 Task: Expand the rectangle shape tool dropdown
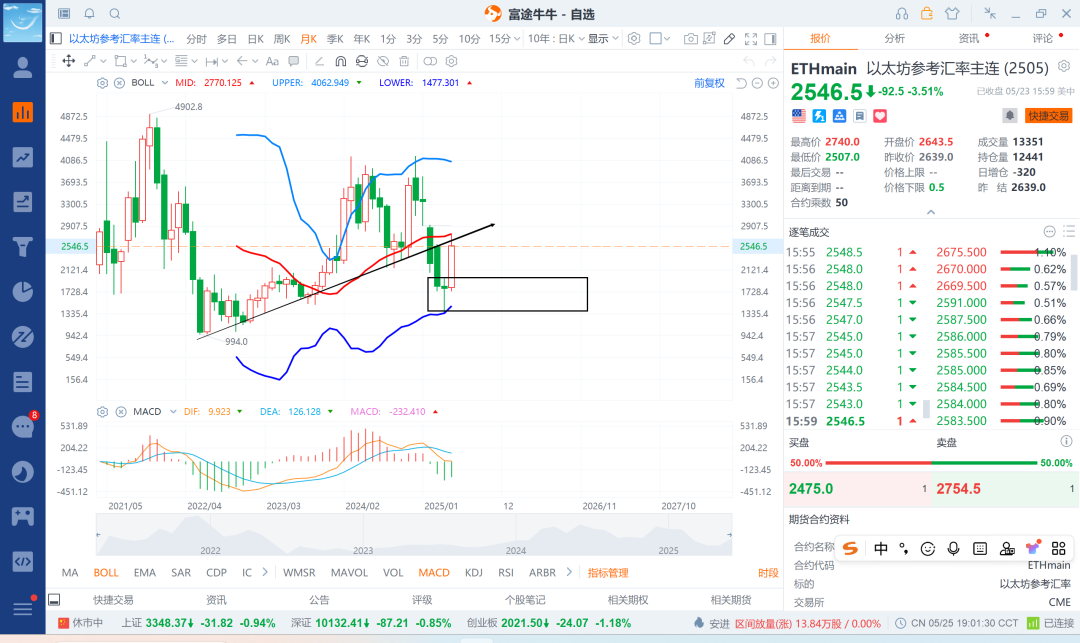point(134,61)
